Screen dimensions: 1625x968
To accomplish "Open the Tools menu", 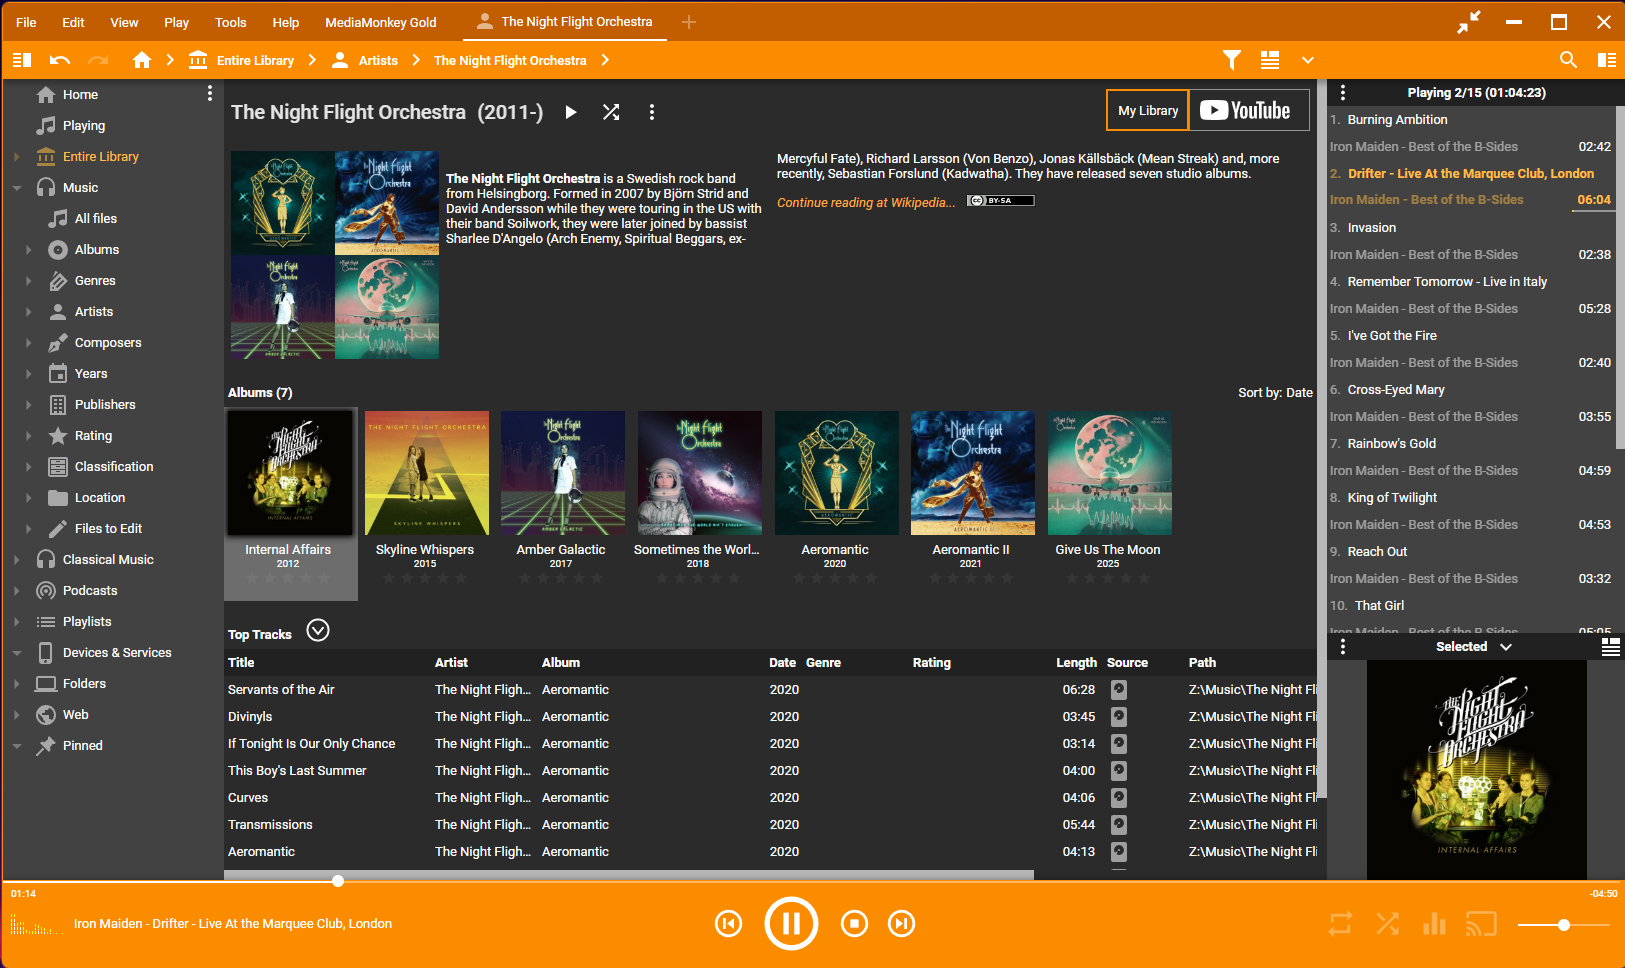I will 230,22.
